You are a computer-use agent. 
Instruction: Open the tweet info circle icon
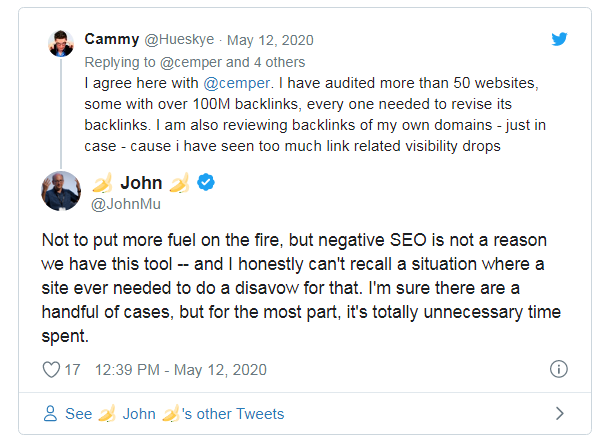559,369
